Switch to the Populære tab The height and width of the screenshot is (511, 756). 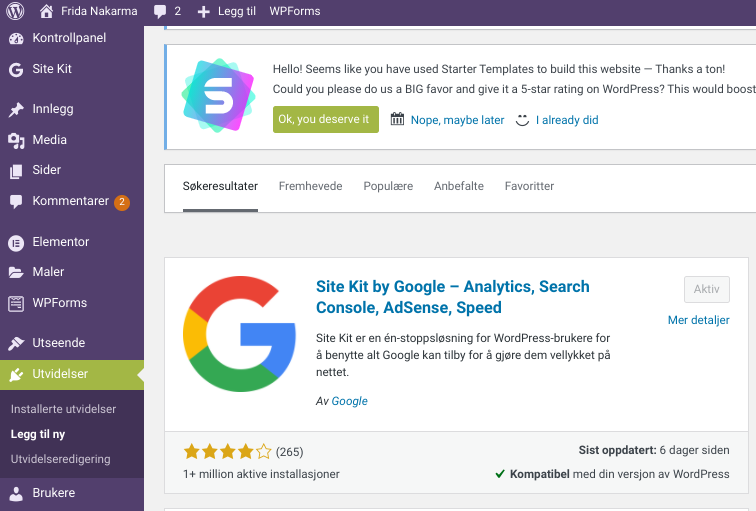click(388, 186)
